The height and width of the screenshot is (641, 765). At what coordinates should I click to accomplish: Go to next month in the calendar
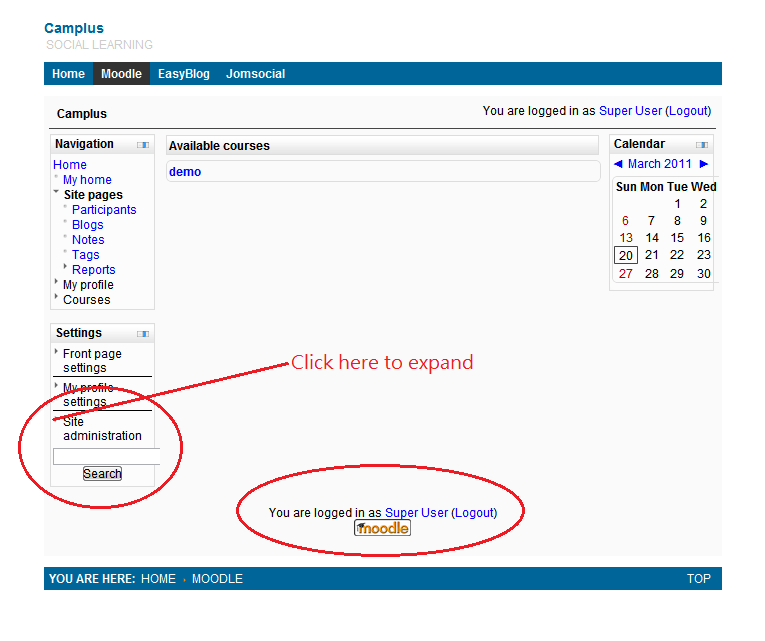click(x=704, y=164)
